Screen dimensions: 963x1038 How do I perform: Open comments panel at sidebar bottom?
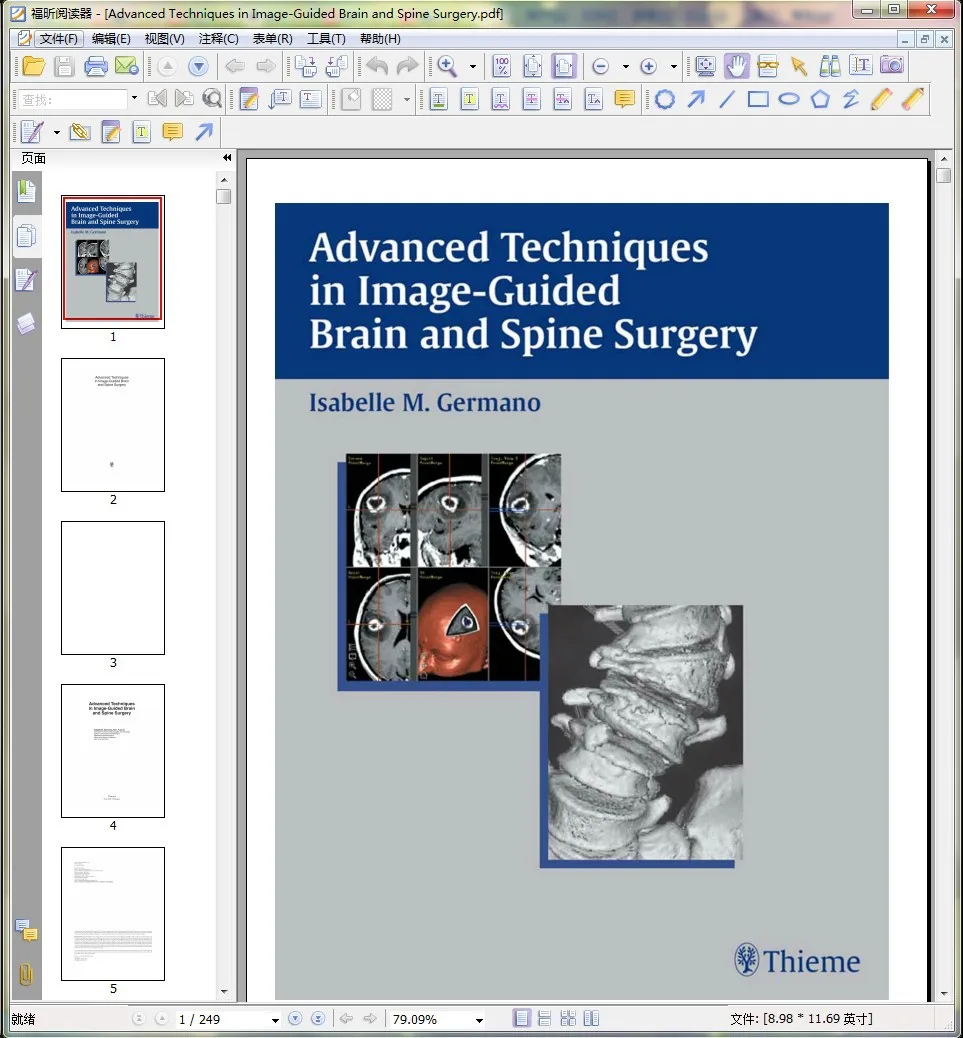point(26,929)
